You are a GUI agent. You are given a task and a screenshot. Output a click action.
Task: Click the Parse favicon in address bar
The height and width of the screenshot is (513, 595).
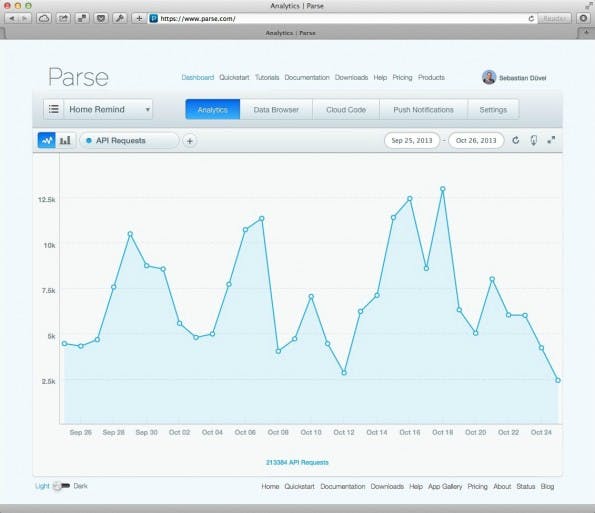click(153, 18)
